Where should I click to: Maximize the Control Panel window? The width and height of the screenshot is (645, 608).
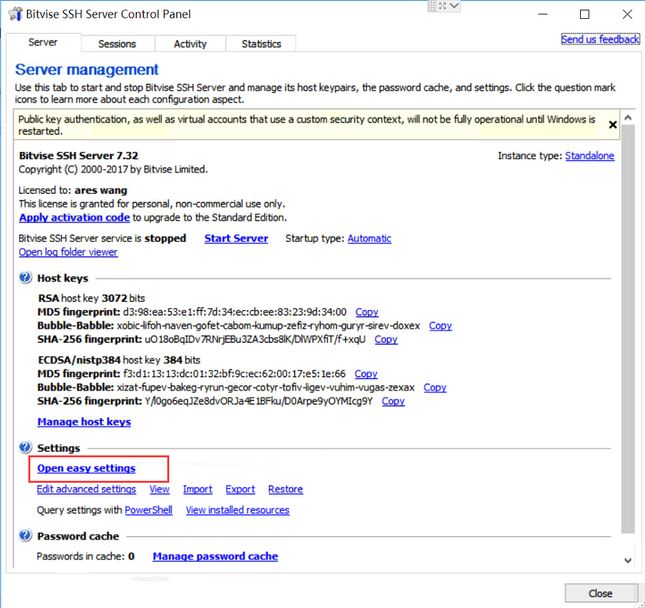pos(585,14)
